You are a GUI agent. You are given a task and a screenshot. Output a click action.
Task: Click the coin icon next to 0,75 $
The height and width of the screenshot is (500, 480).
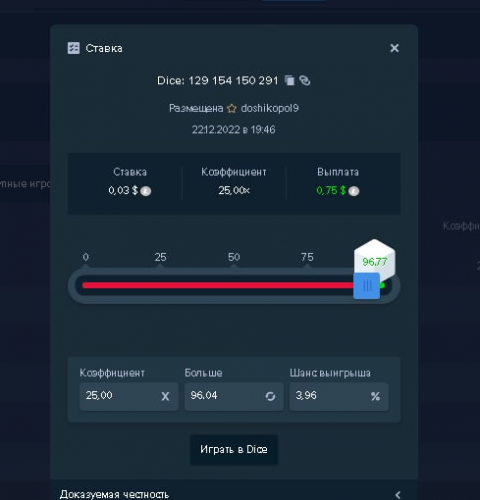pos(354,191)
